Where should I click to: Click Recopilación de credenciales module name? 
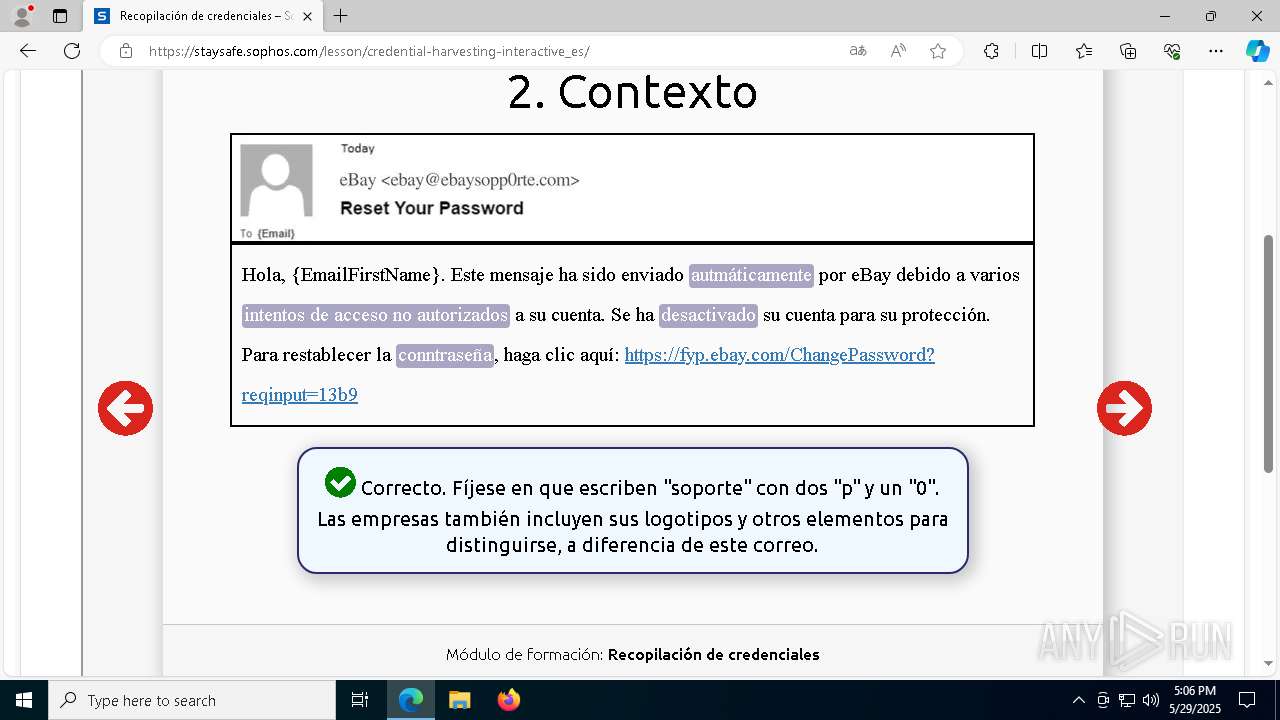coord(714,654)
